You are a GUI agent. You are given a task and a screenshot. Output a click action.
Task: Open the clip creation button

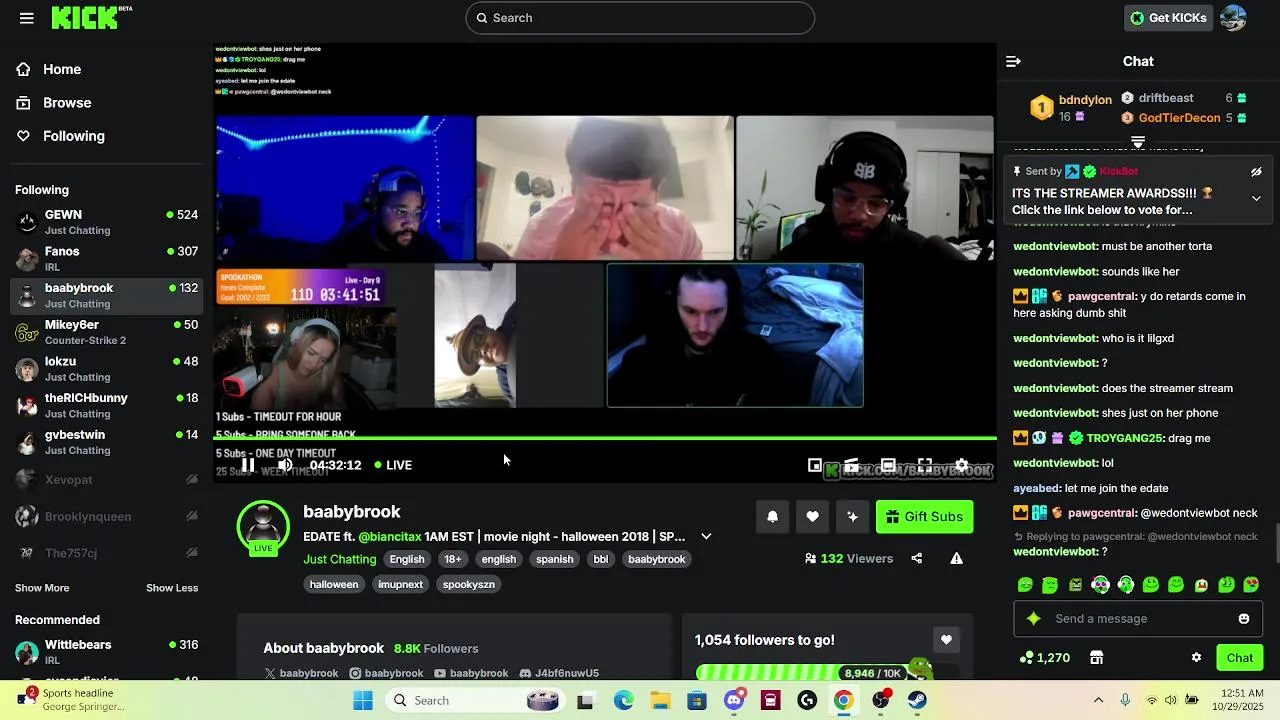[851, 466]
